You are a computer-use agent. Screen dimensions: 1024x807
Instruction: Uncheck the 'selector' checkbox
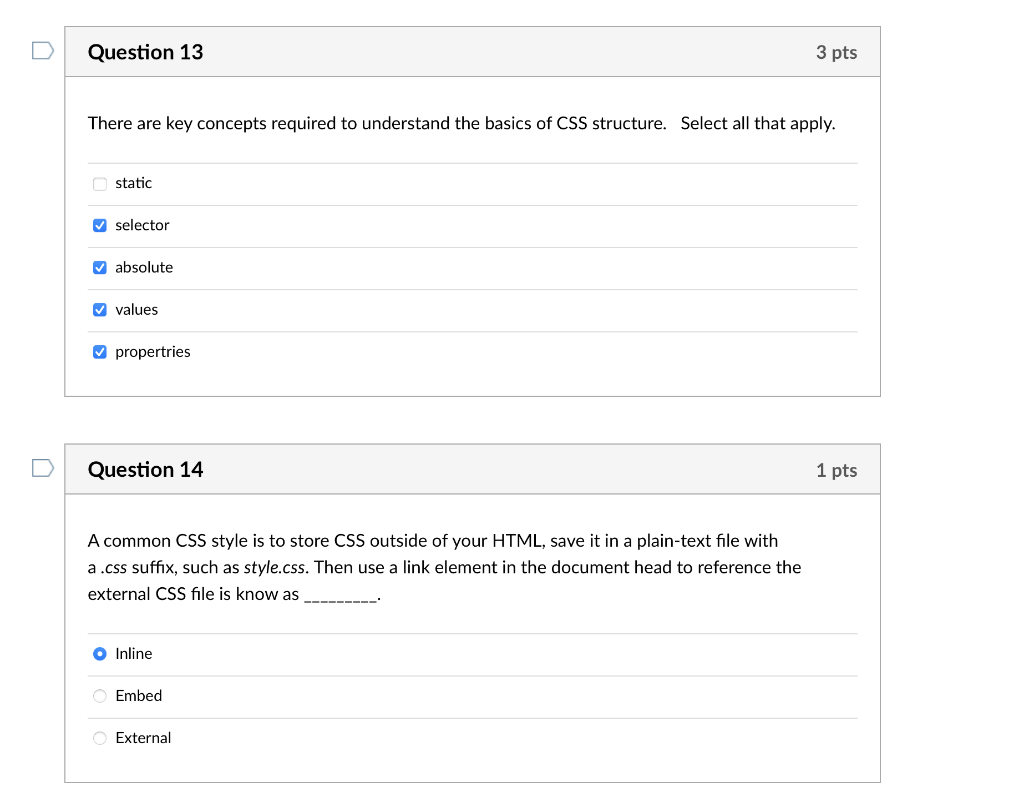coord(99,225)
